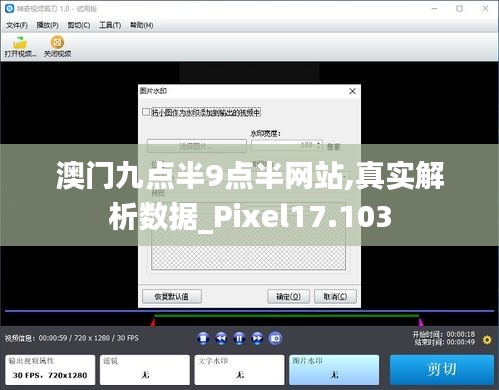Rewind video with the backward button
Screen dimensions: 499x390
pyautogui.click(x=221, y=339)
